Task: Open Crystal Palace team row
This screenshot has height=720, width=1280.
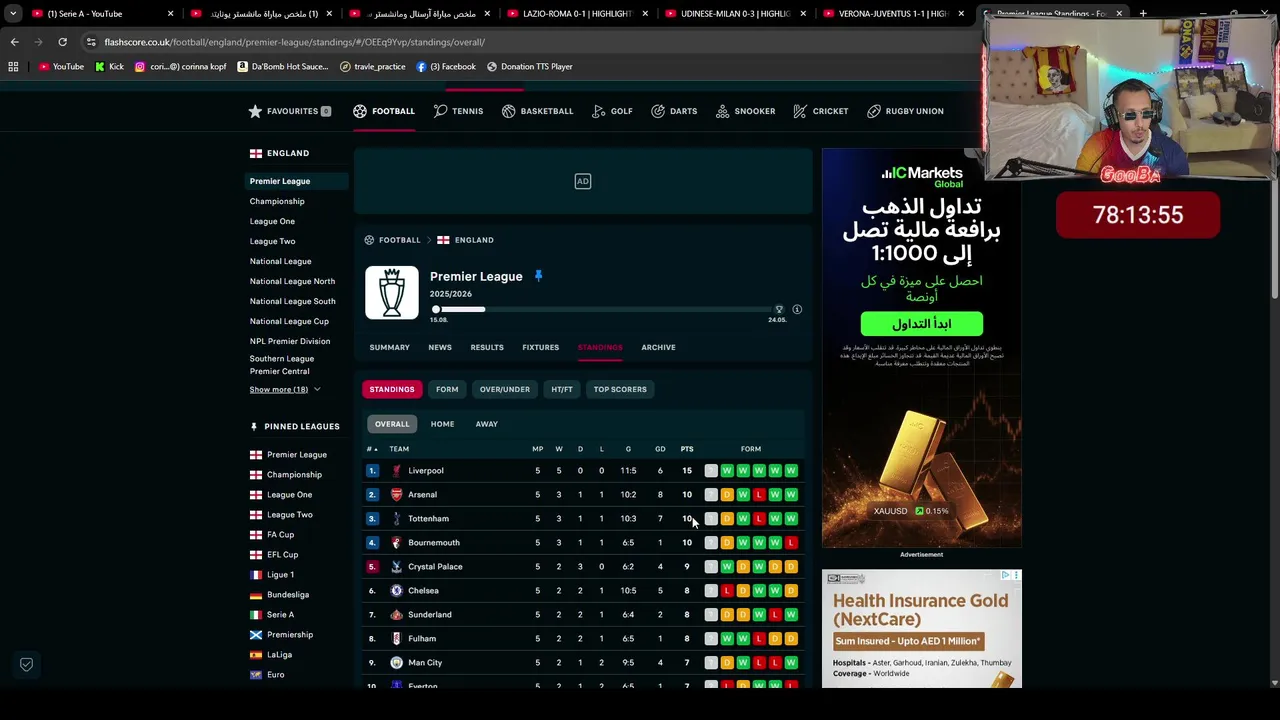Action: click(x=584, y=566)
